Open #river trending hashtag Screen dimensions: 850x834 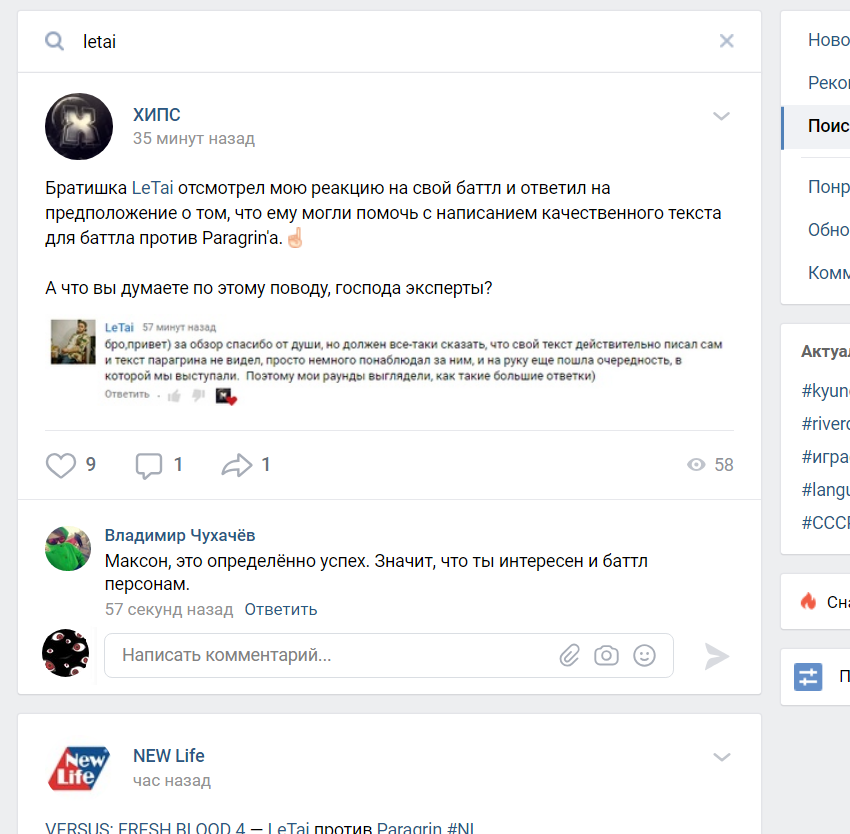(x=826, y=424)
